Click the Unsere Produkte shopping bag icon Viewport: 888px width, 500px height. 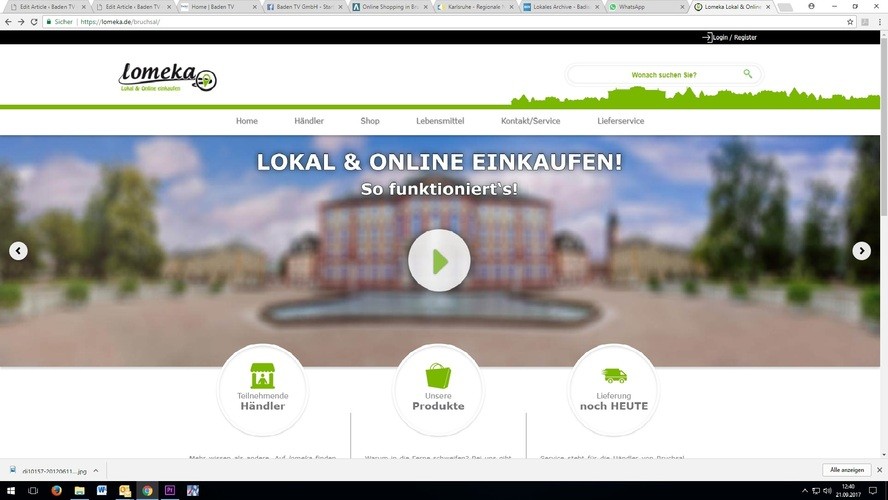[438, 376]
